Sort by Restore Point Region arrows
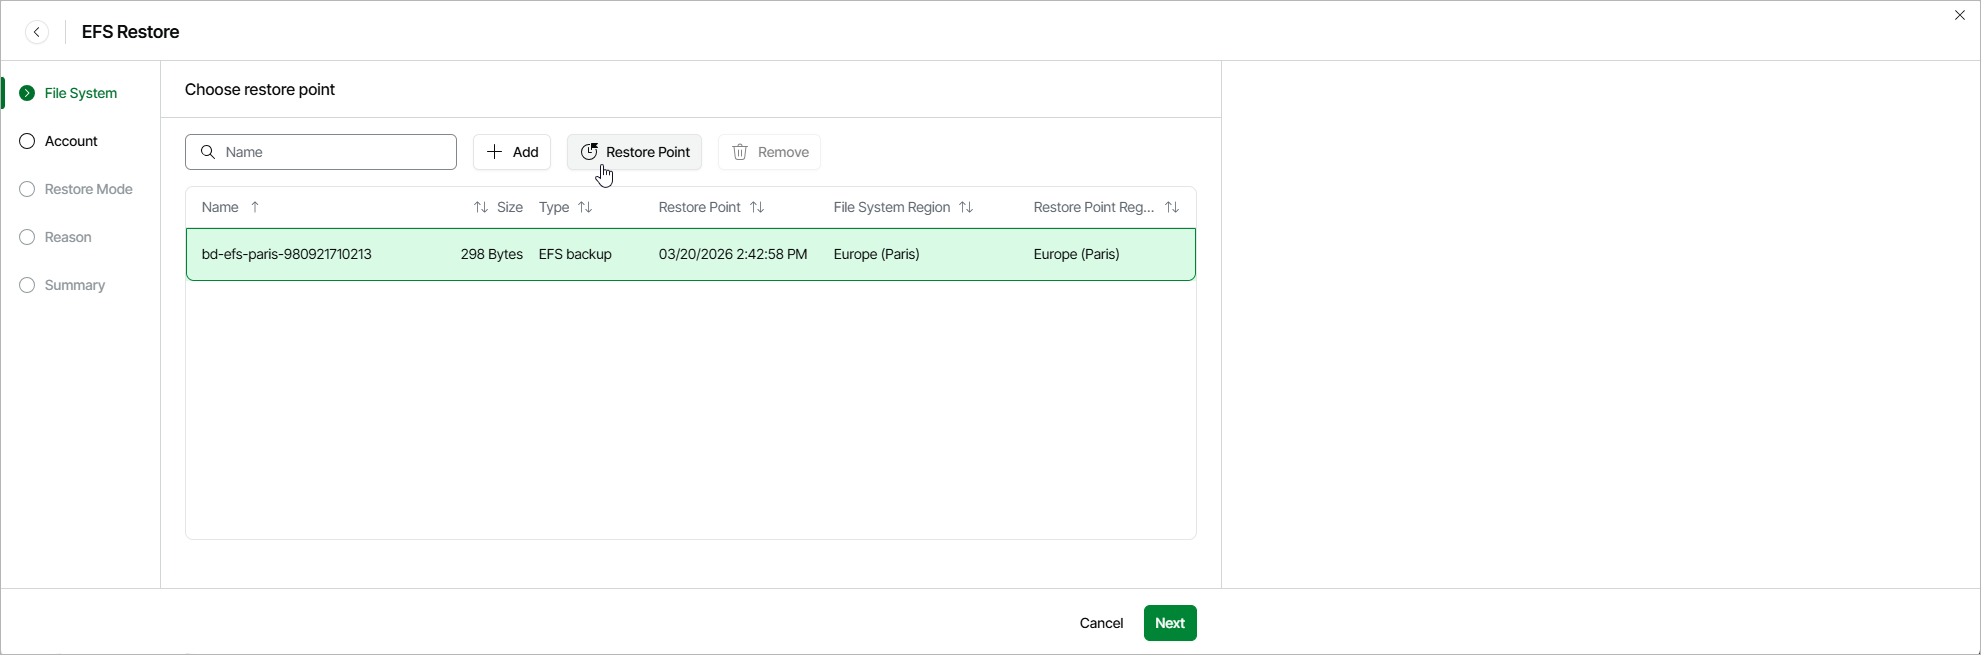Screen dimensions: 1981x655 tap(1172, 207)
